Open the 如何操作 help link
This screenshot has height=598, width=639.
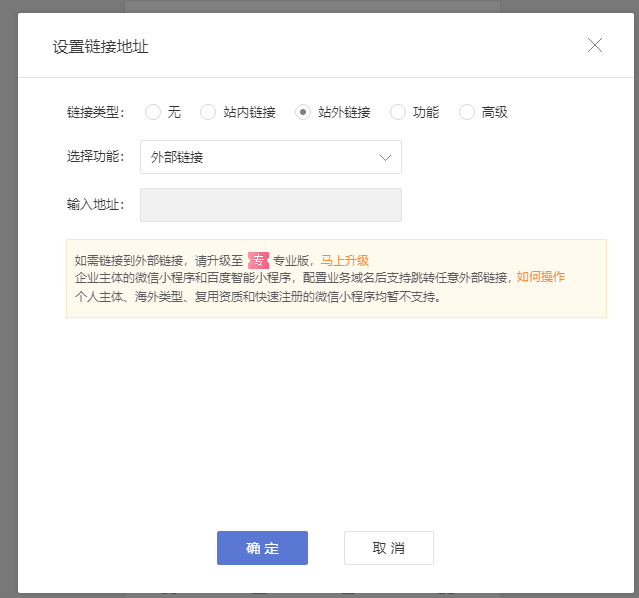click(541, 277)
